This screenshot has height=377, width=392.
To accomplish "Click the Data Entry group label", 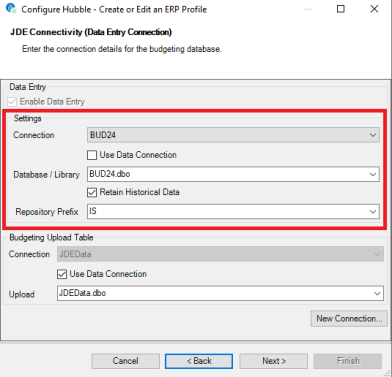I will point(28,87).
